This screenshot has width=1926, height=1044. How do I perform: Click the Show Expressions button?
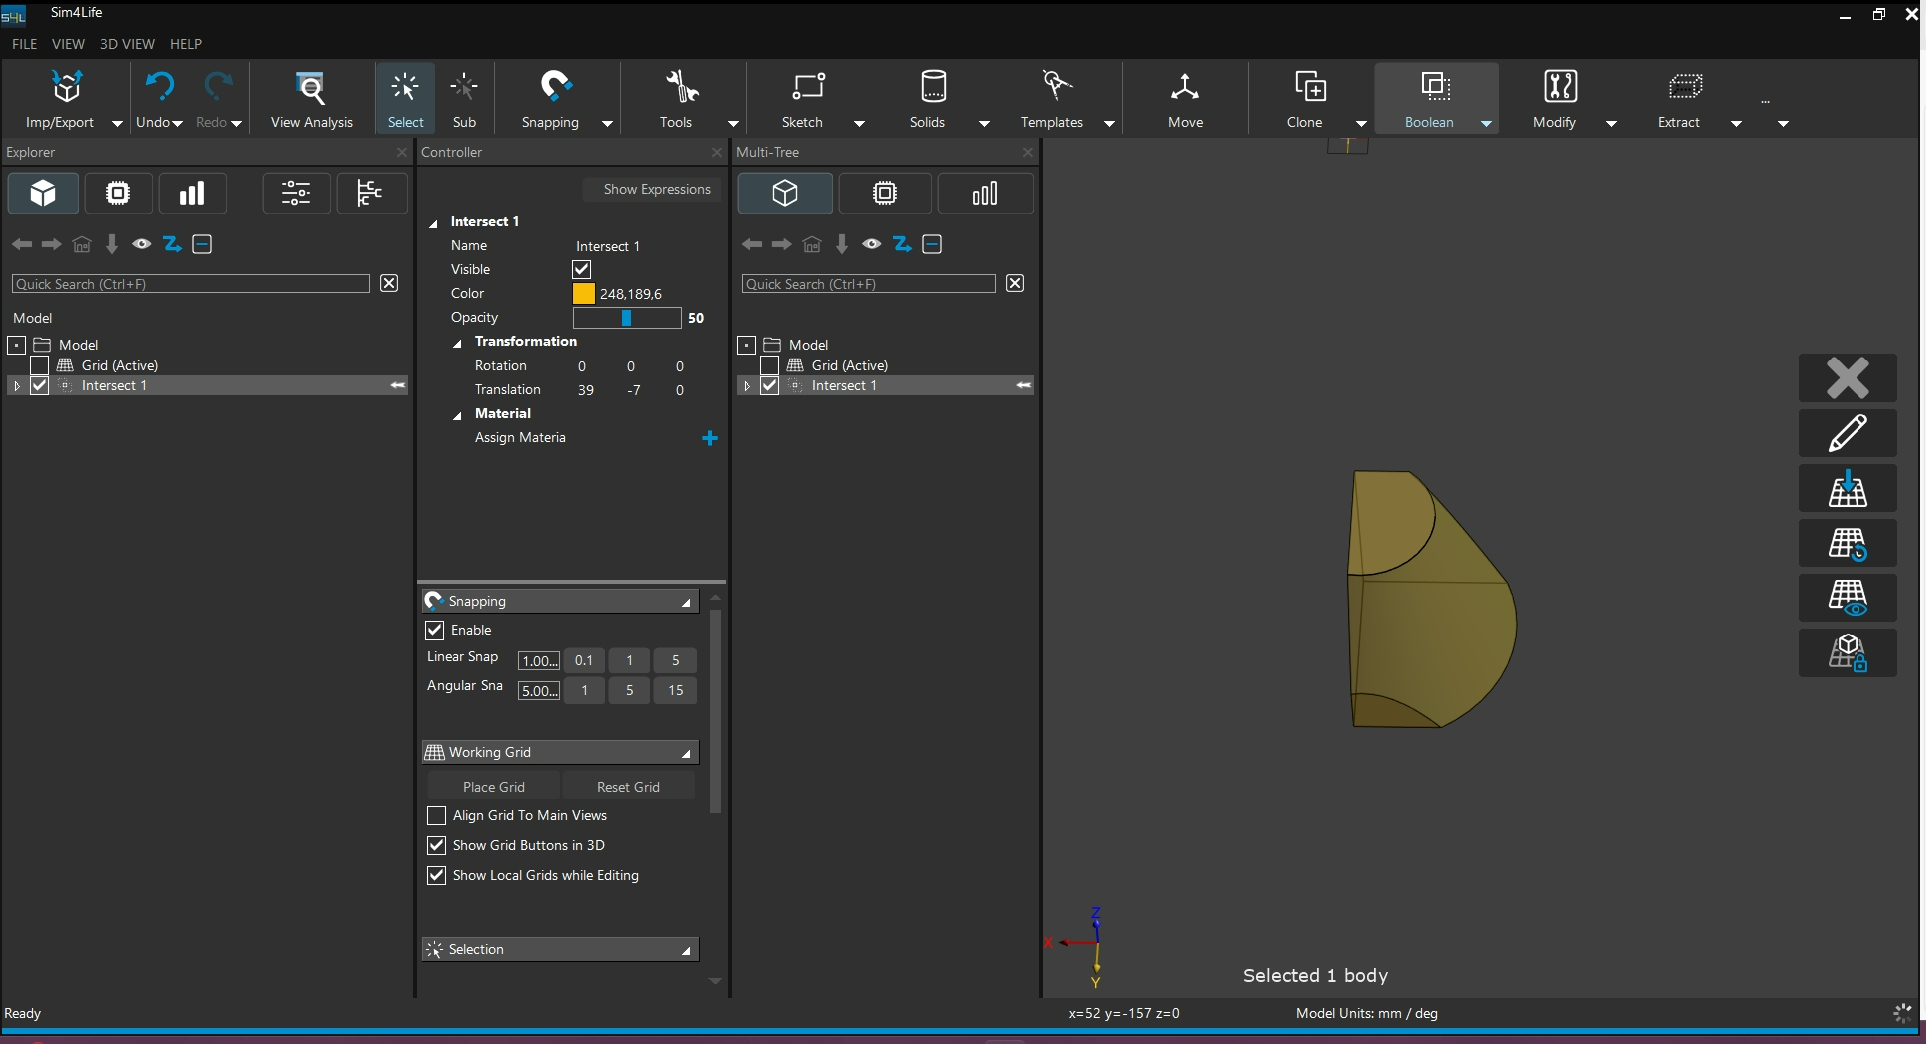(656, 189)
